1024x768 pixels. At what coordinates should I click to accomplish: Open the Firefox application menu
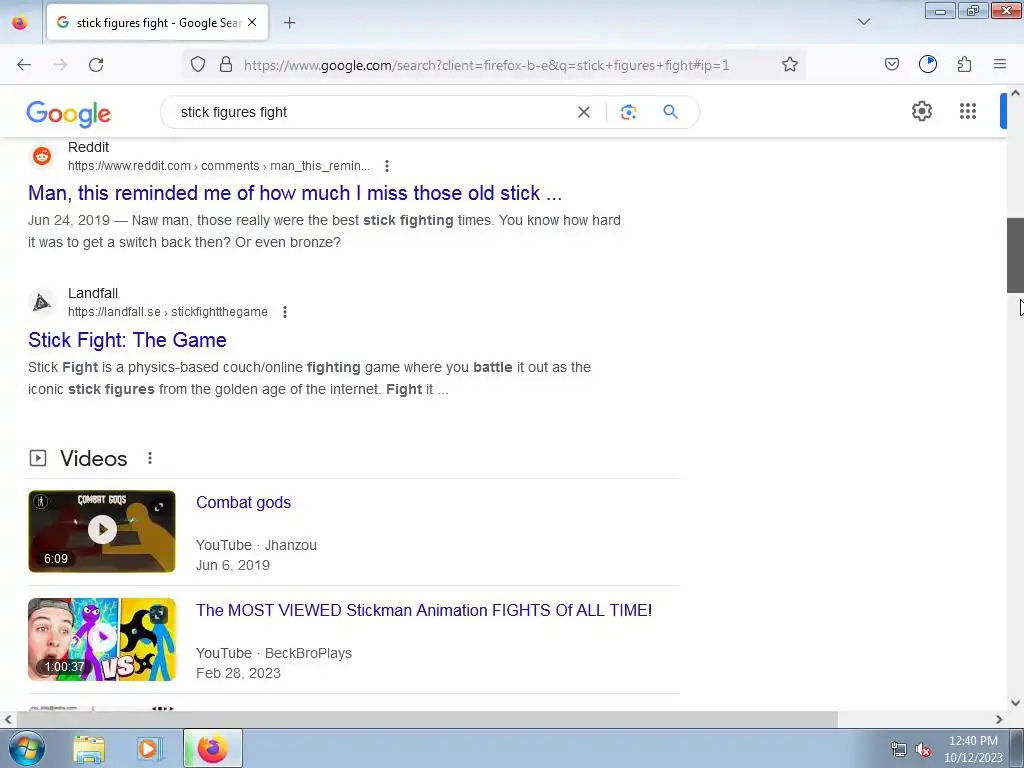[1000, 65]
